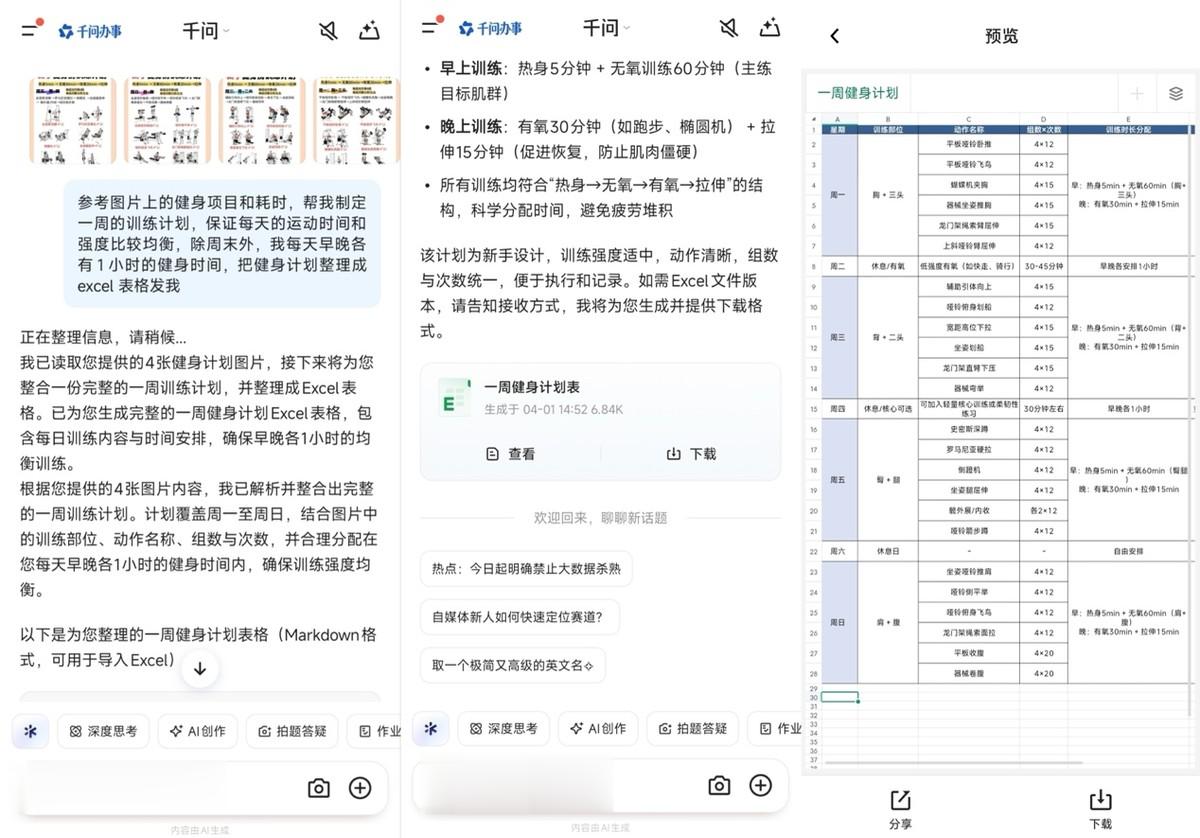Select the 自媒体新人如何快速定位赛道 suggestion

[519, 617]
